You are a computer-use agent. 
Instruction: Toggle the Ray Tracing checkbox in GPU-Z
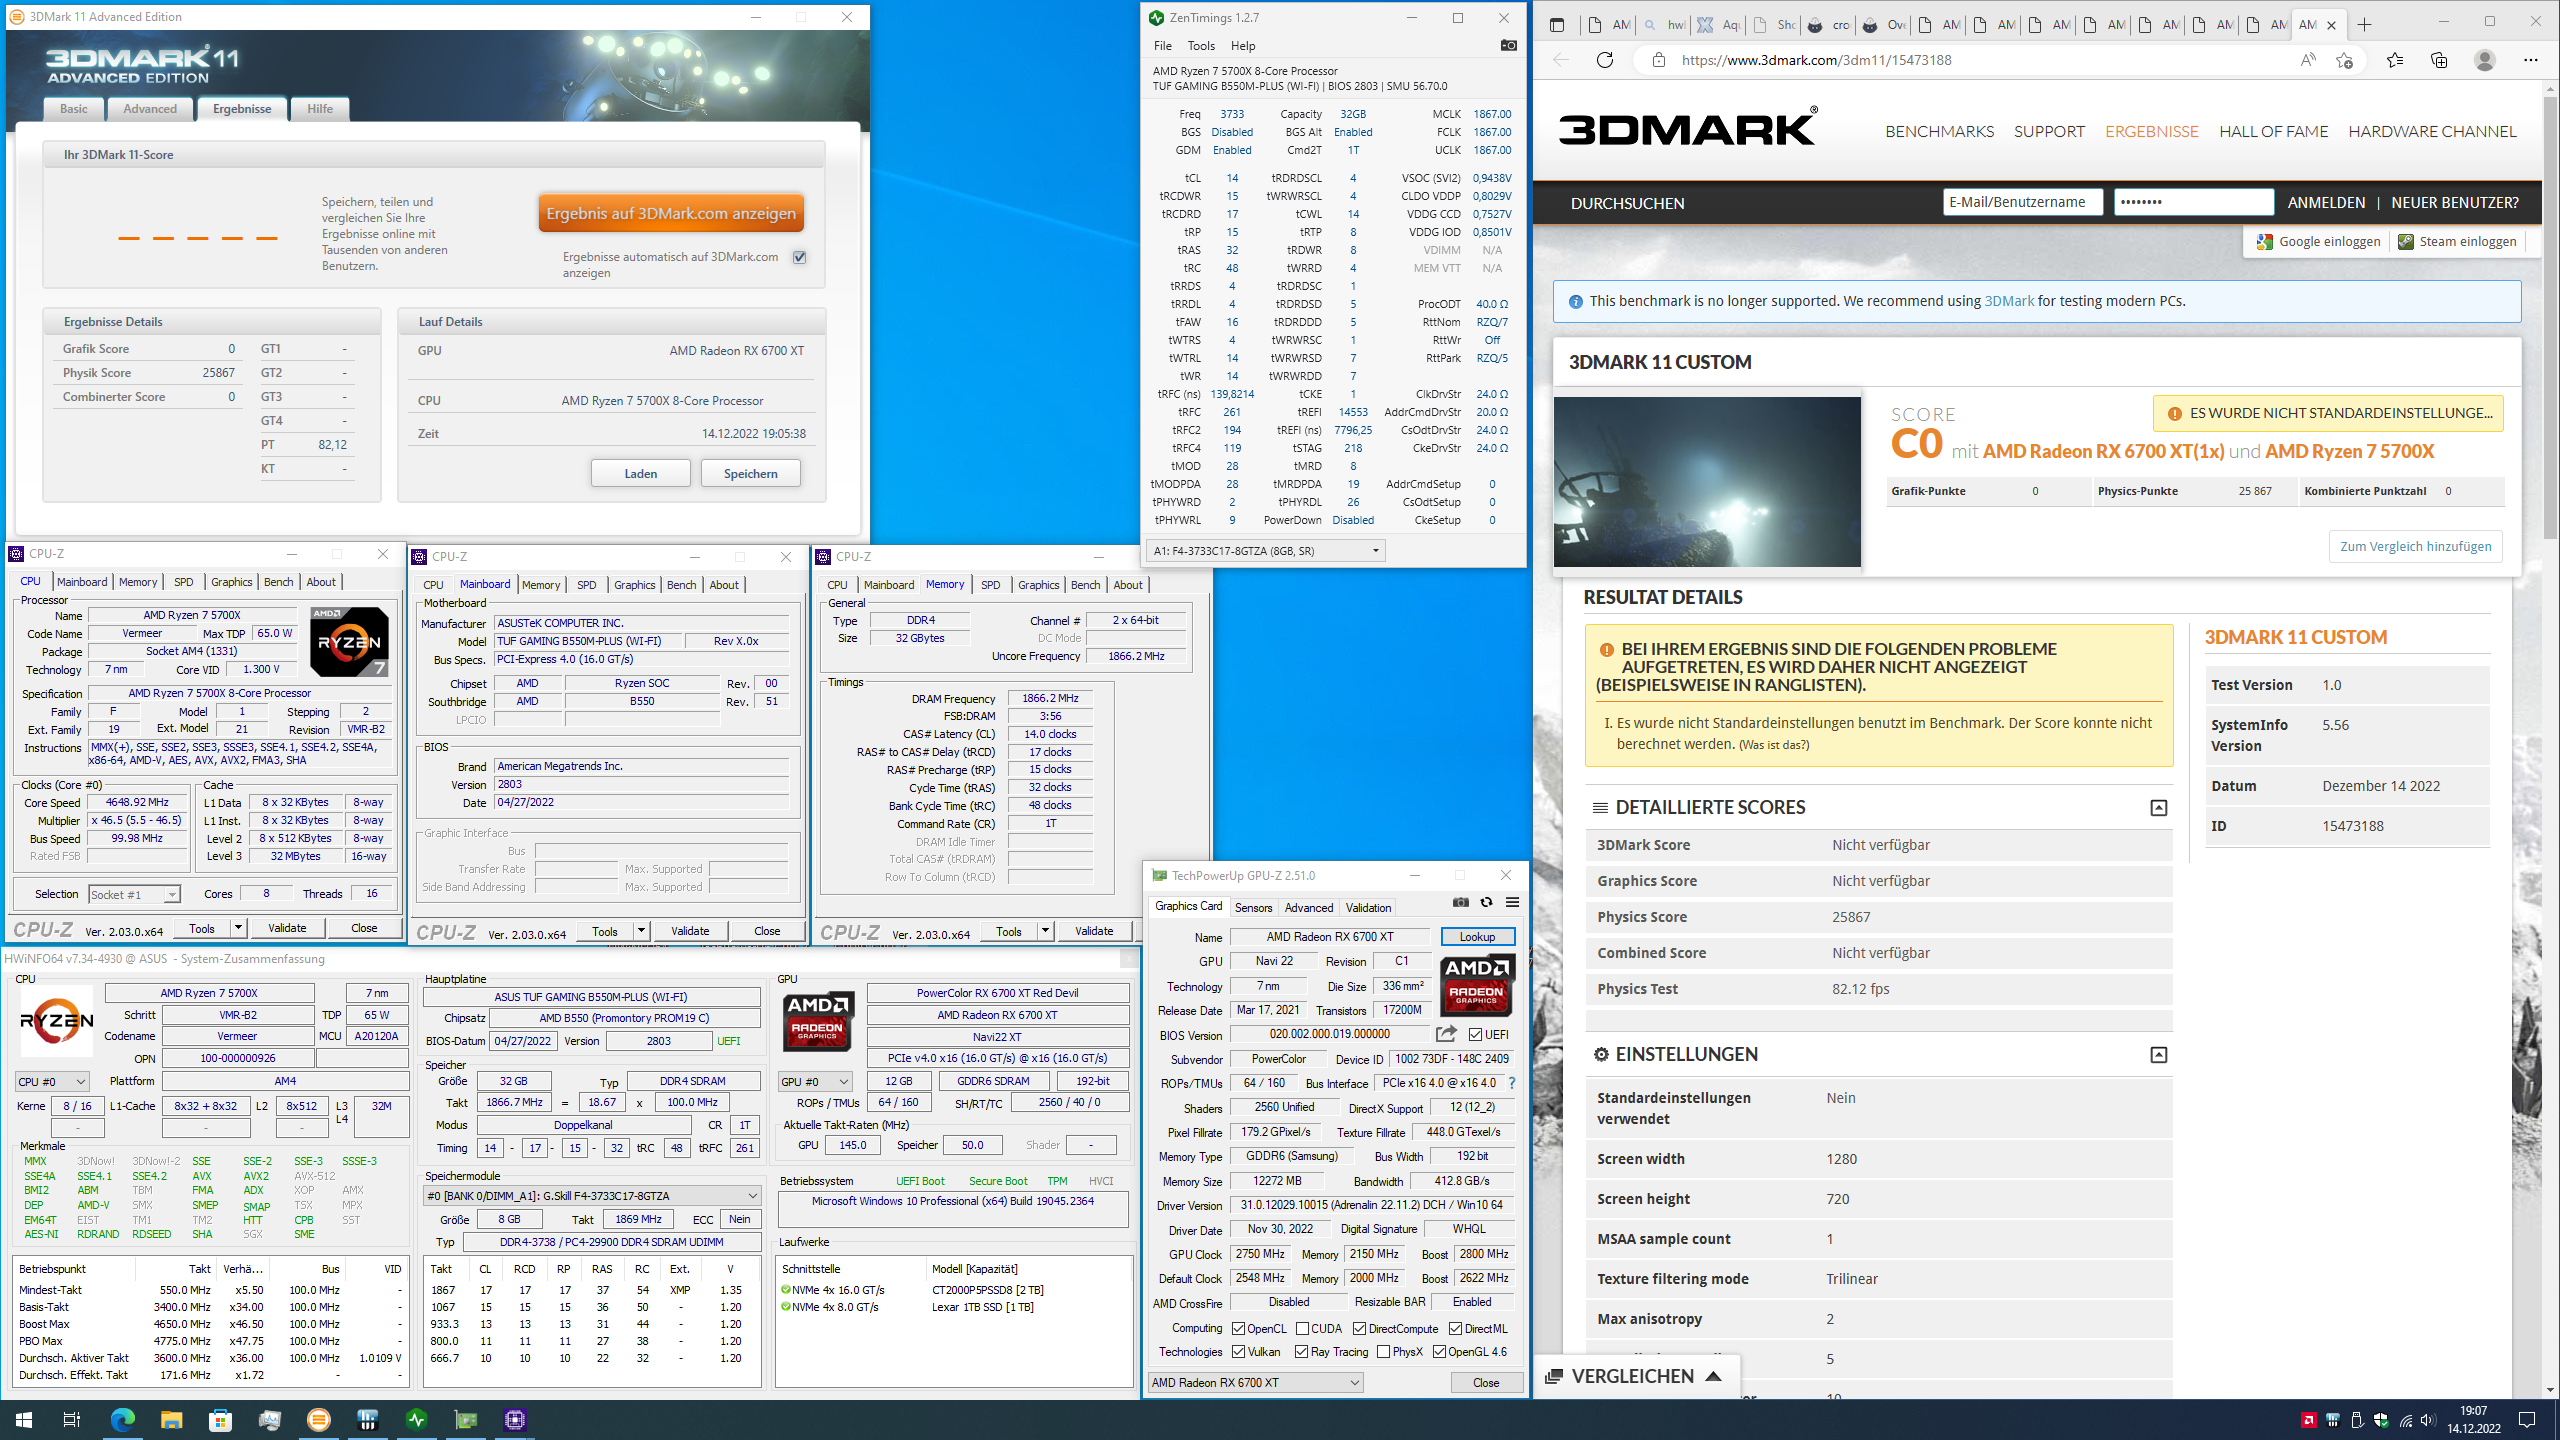point(1301,1351)
